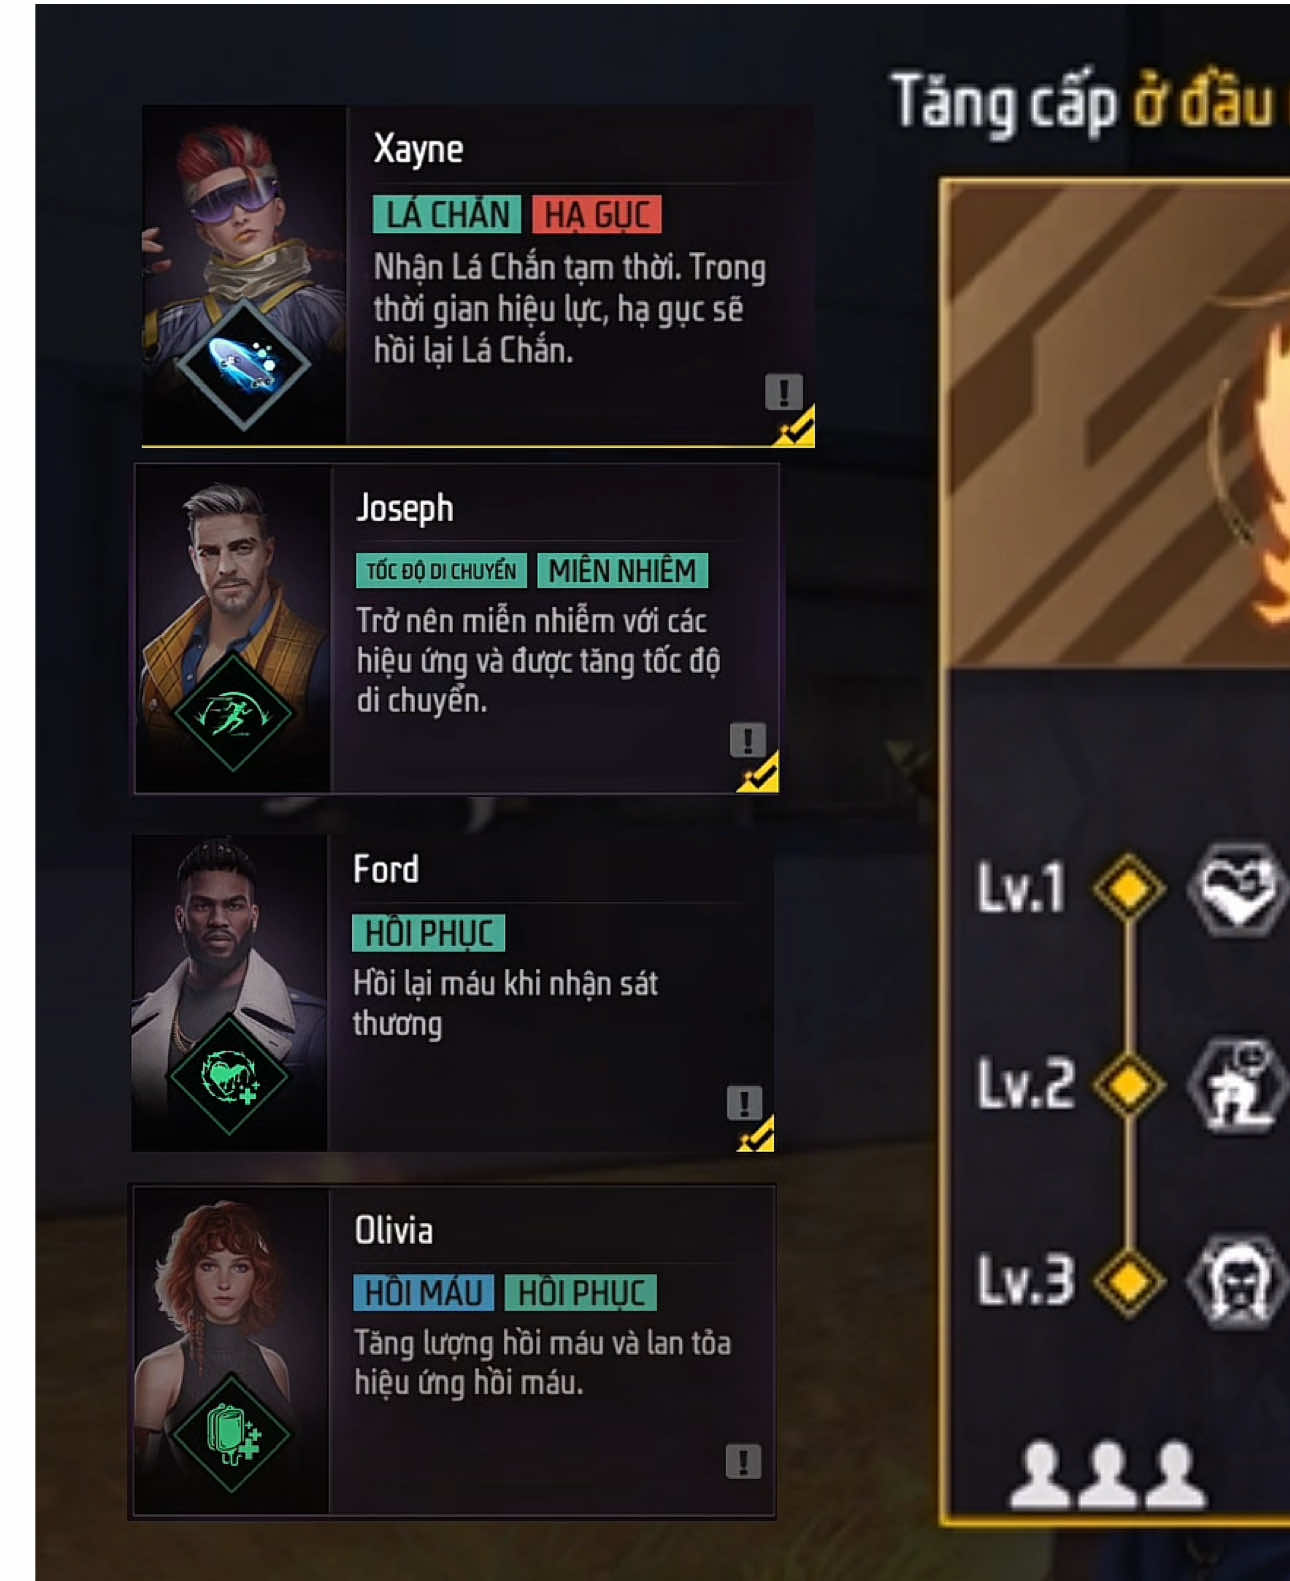Toggle the yellow checkmark on Ford's card
Viewport: 1290px width, 1581px height.
pyautogui.click(x=756, y=1134)
